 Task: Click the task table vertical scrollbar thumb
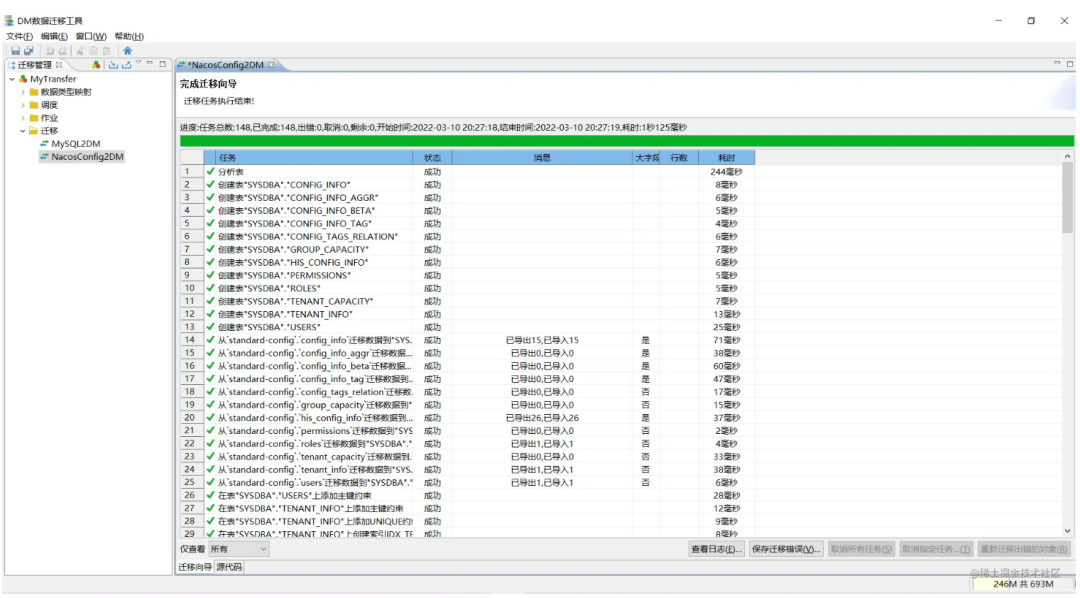pyautogui.click(x=1068, y=198)
